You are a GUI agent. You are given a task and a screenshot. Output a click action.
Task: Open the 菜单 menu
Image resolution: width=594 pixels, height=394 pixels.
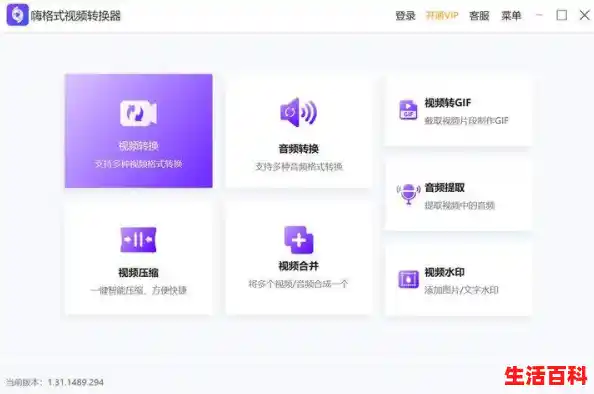[511, 16]
